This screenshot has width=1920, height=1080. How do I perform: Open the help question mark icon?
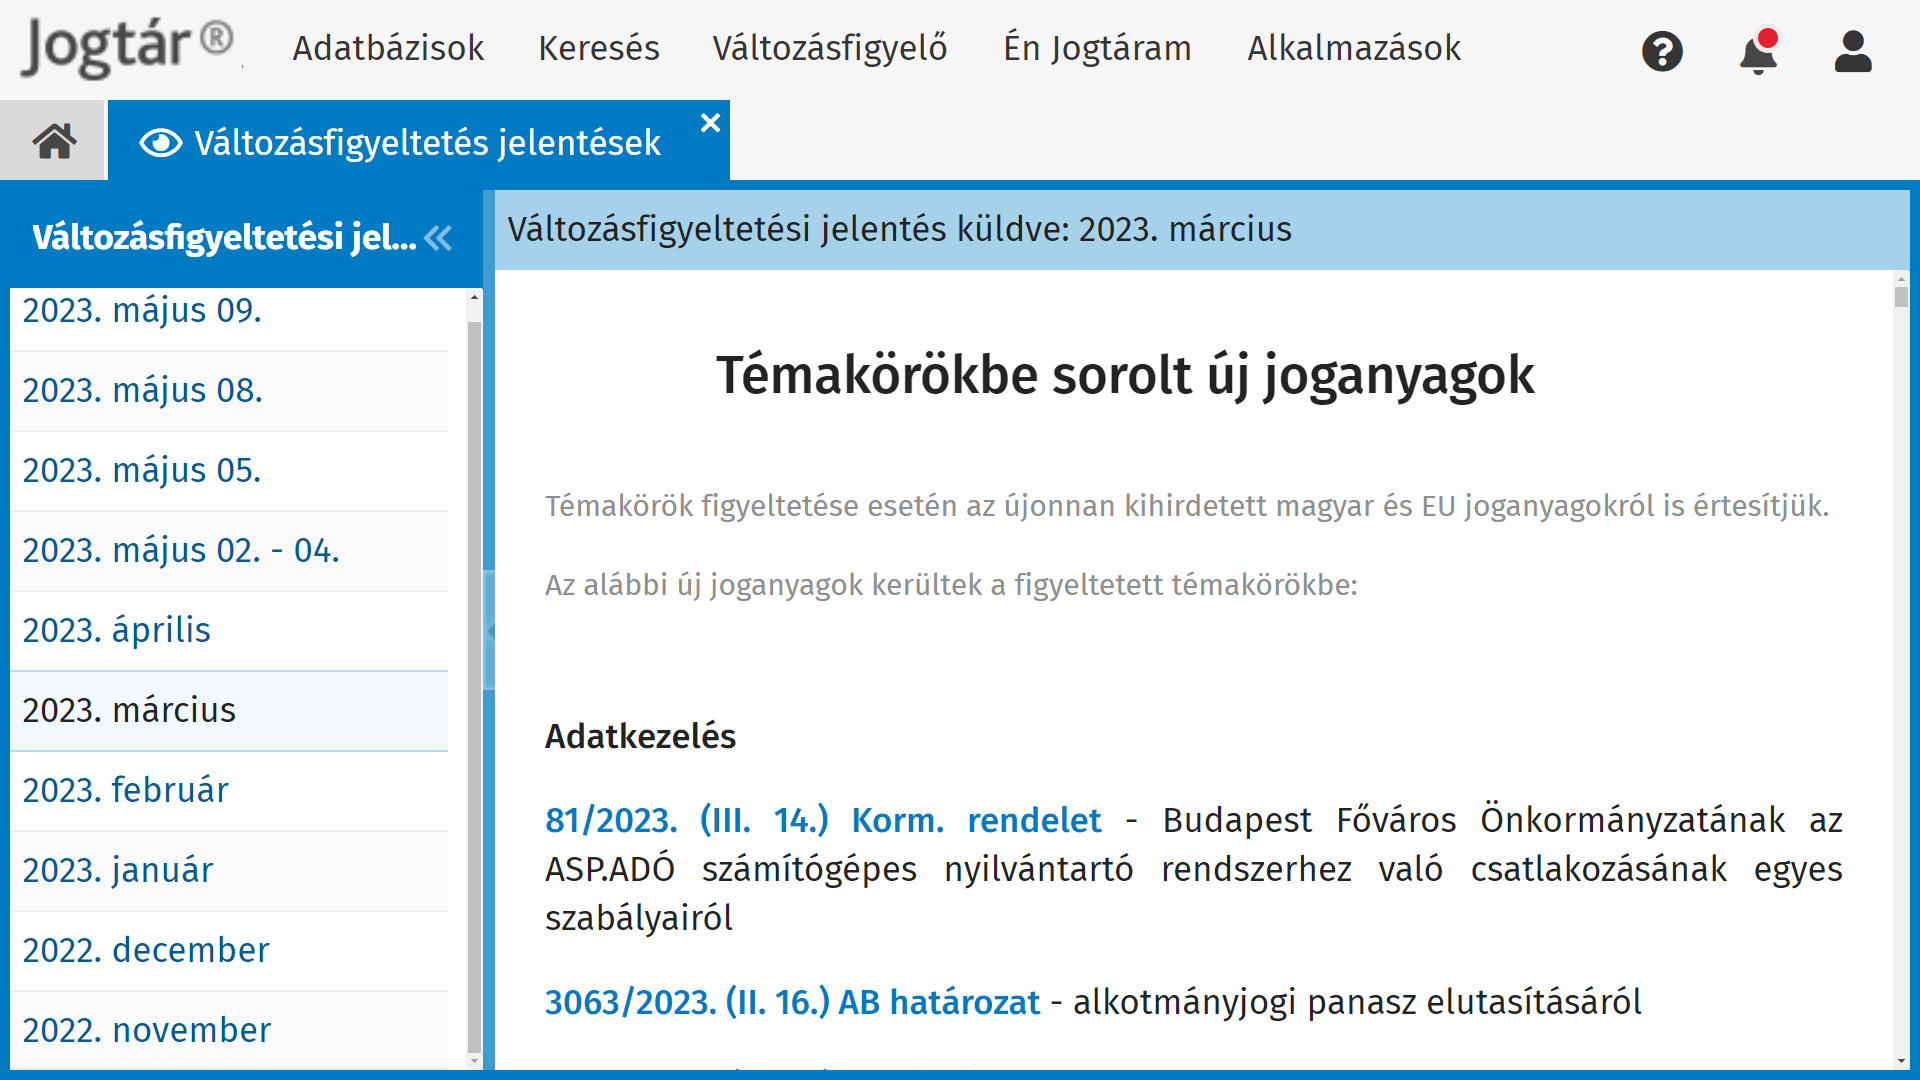click(1662, 51)
